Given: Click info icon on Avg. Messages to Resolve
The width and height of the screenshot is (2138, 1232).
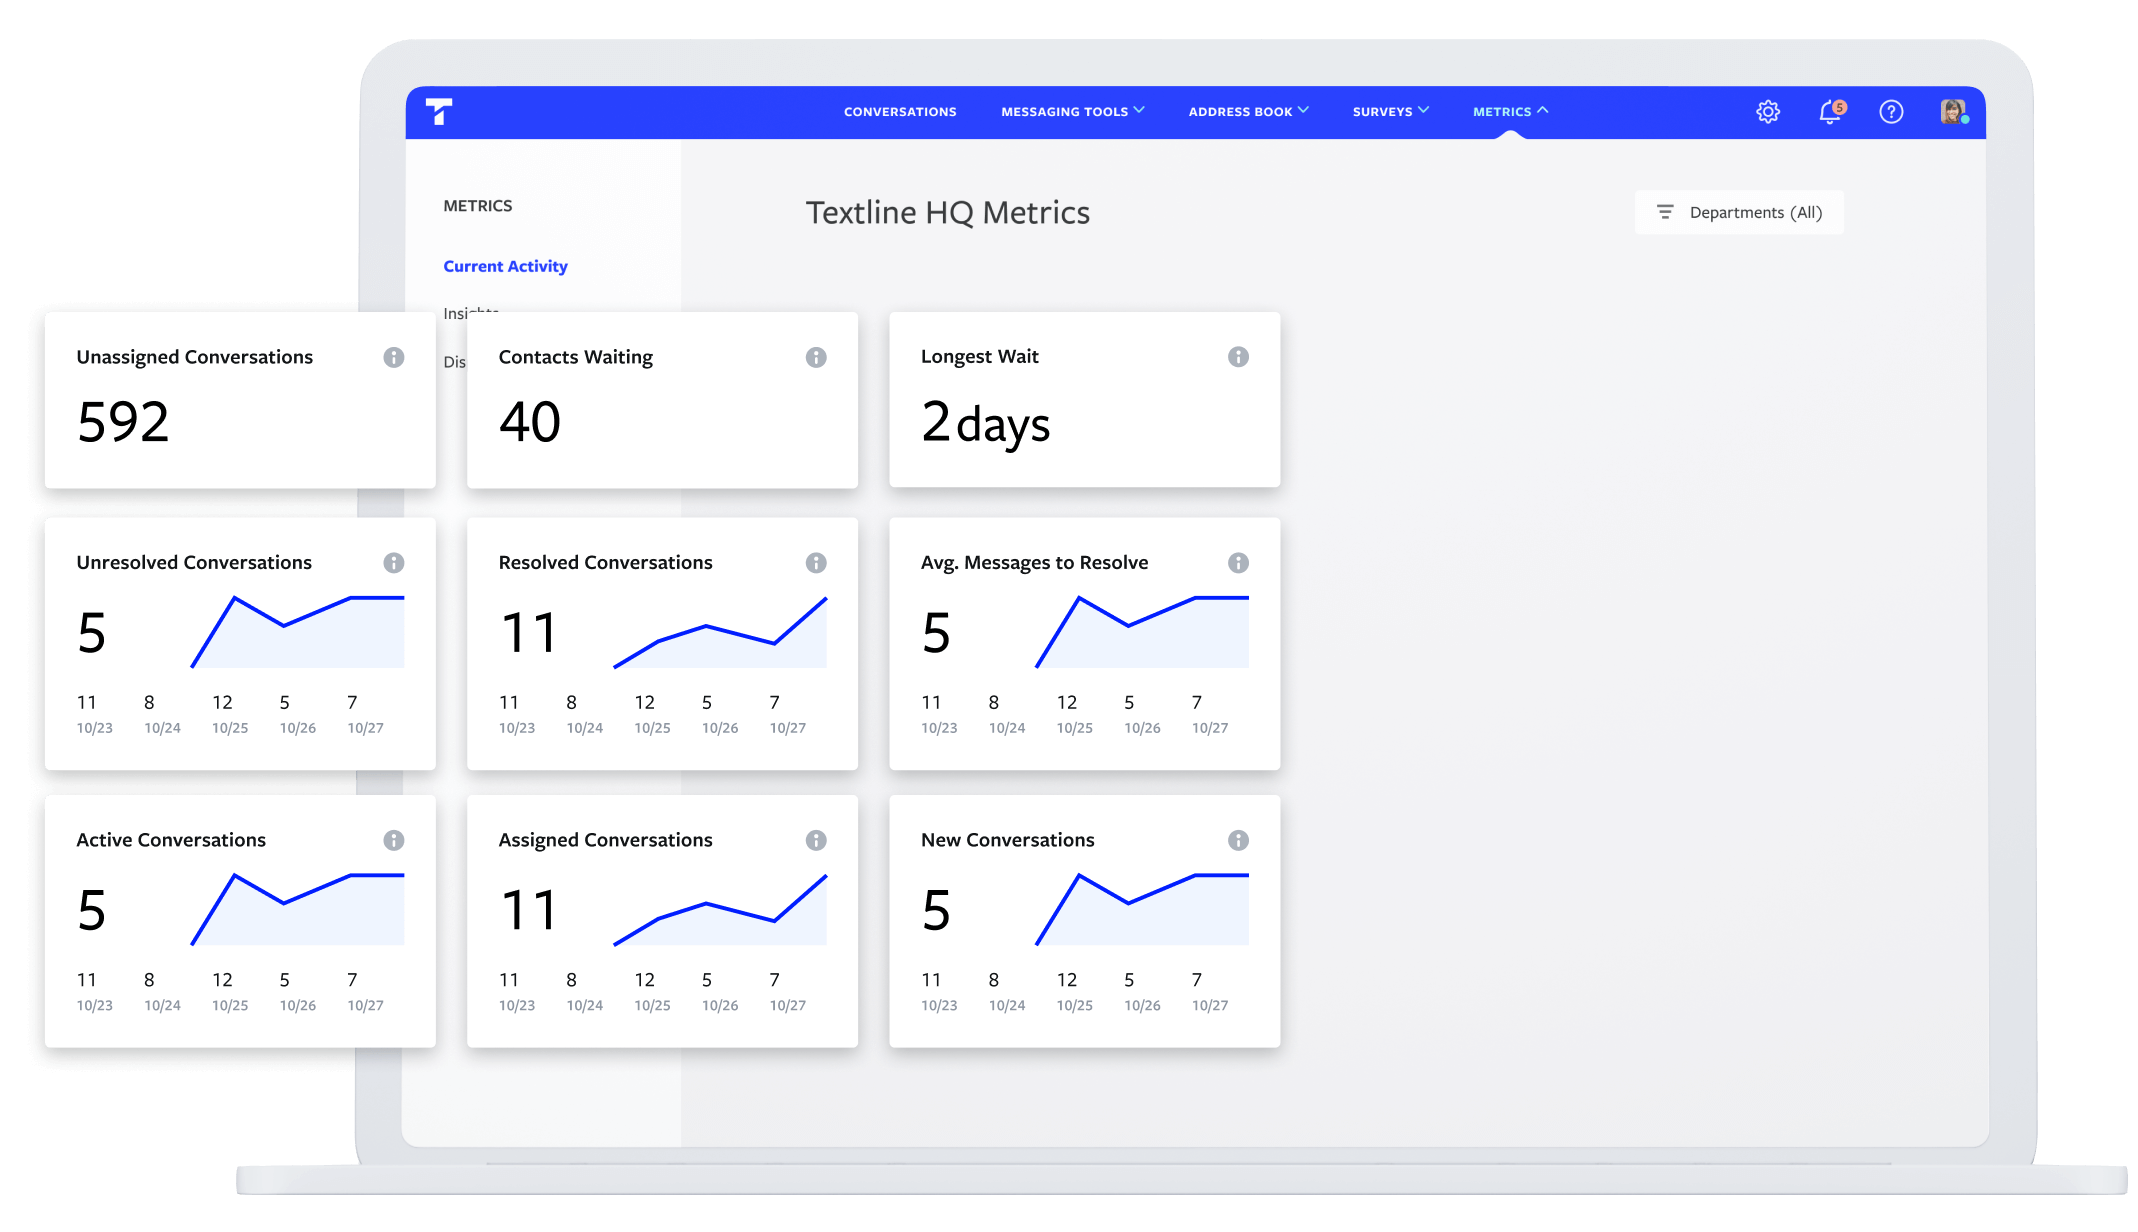Looking at the screenshot, I should tap(1238, 563).
